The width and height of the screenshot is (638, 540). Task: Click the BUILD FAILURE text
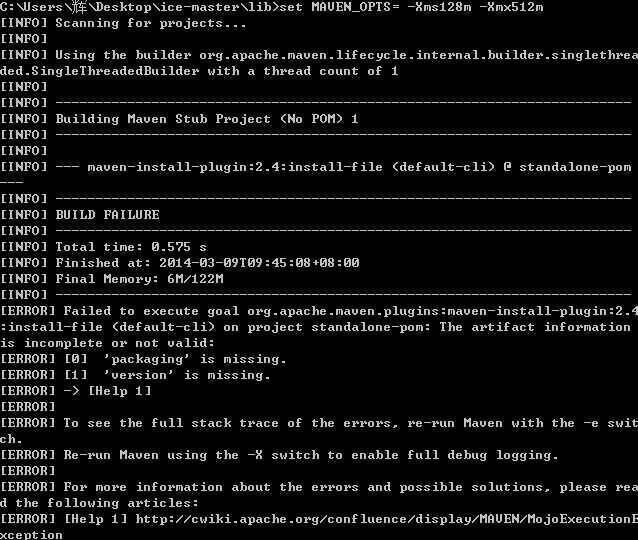[107, 215]
